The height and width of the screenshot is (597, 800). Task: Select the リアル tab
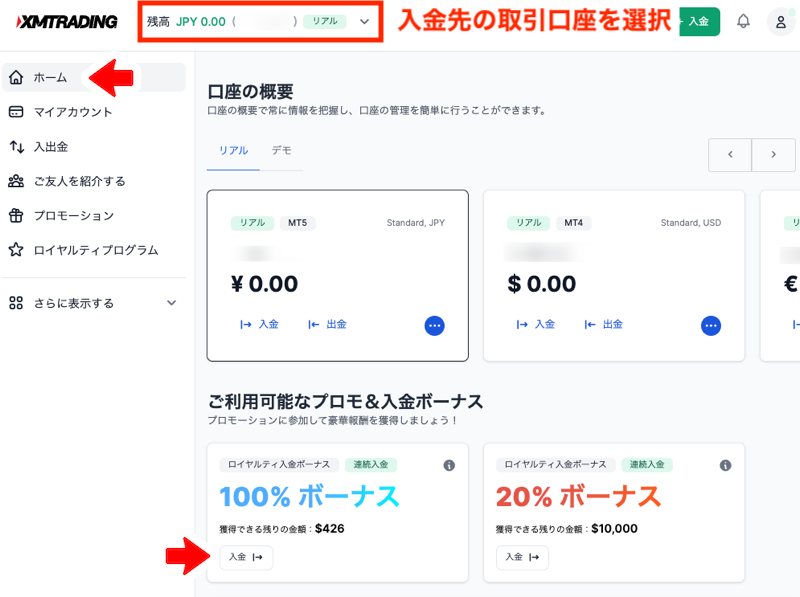tap(233, 151)
